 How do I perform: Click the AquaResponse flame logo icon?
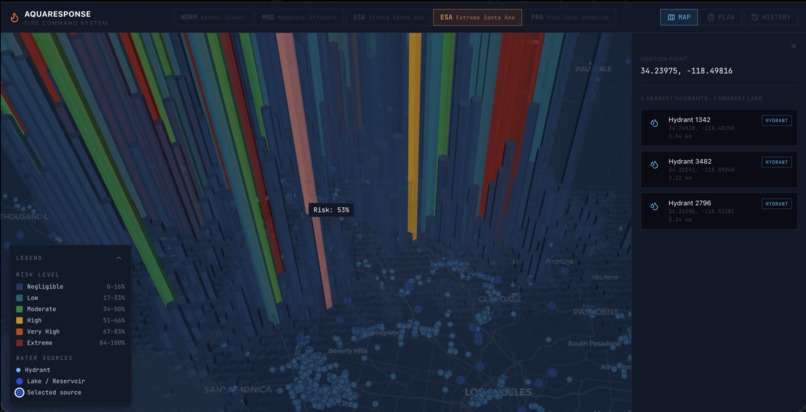pos(14,18)
